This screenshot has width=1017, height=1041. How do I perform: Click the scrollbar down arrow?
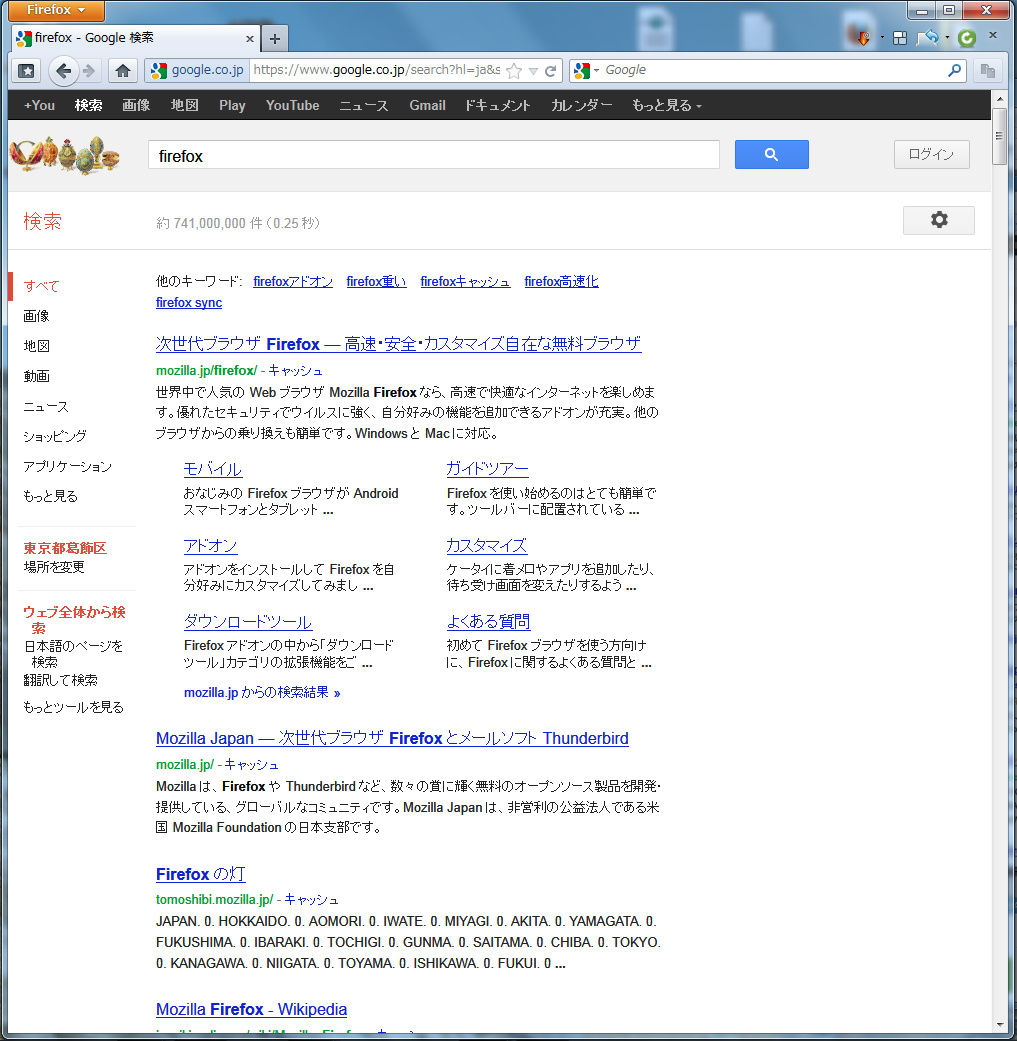coord(999,1025)
